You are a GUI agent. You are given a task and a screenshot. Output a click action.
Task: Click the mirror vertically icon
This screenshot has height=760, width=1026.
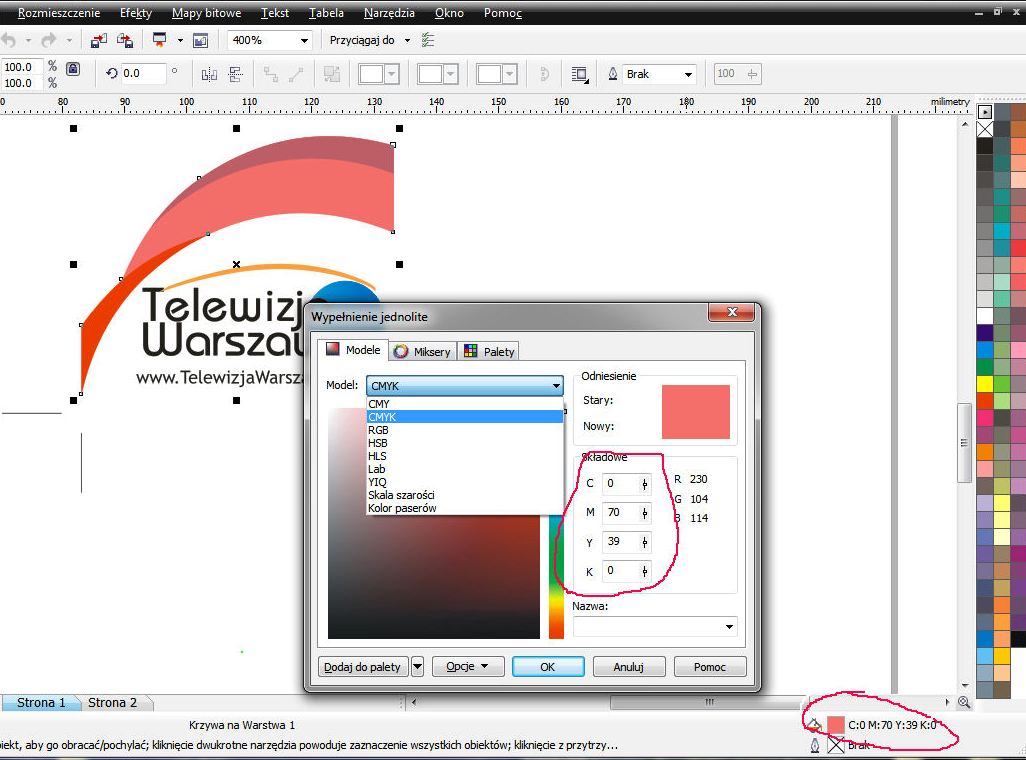(236, 74)
